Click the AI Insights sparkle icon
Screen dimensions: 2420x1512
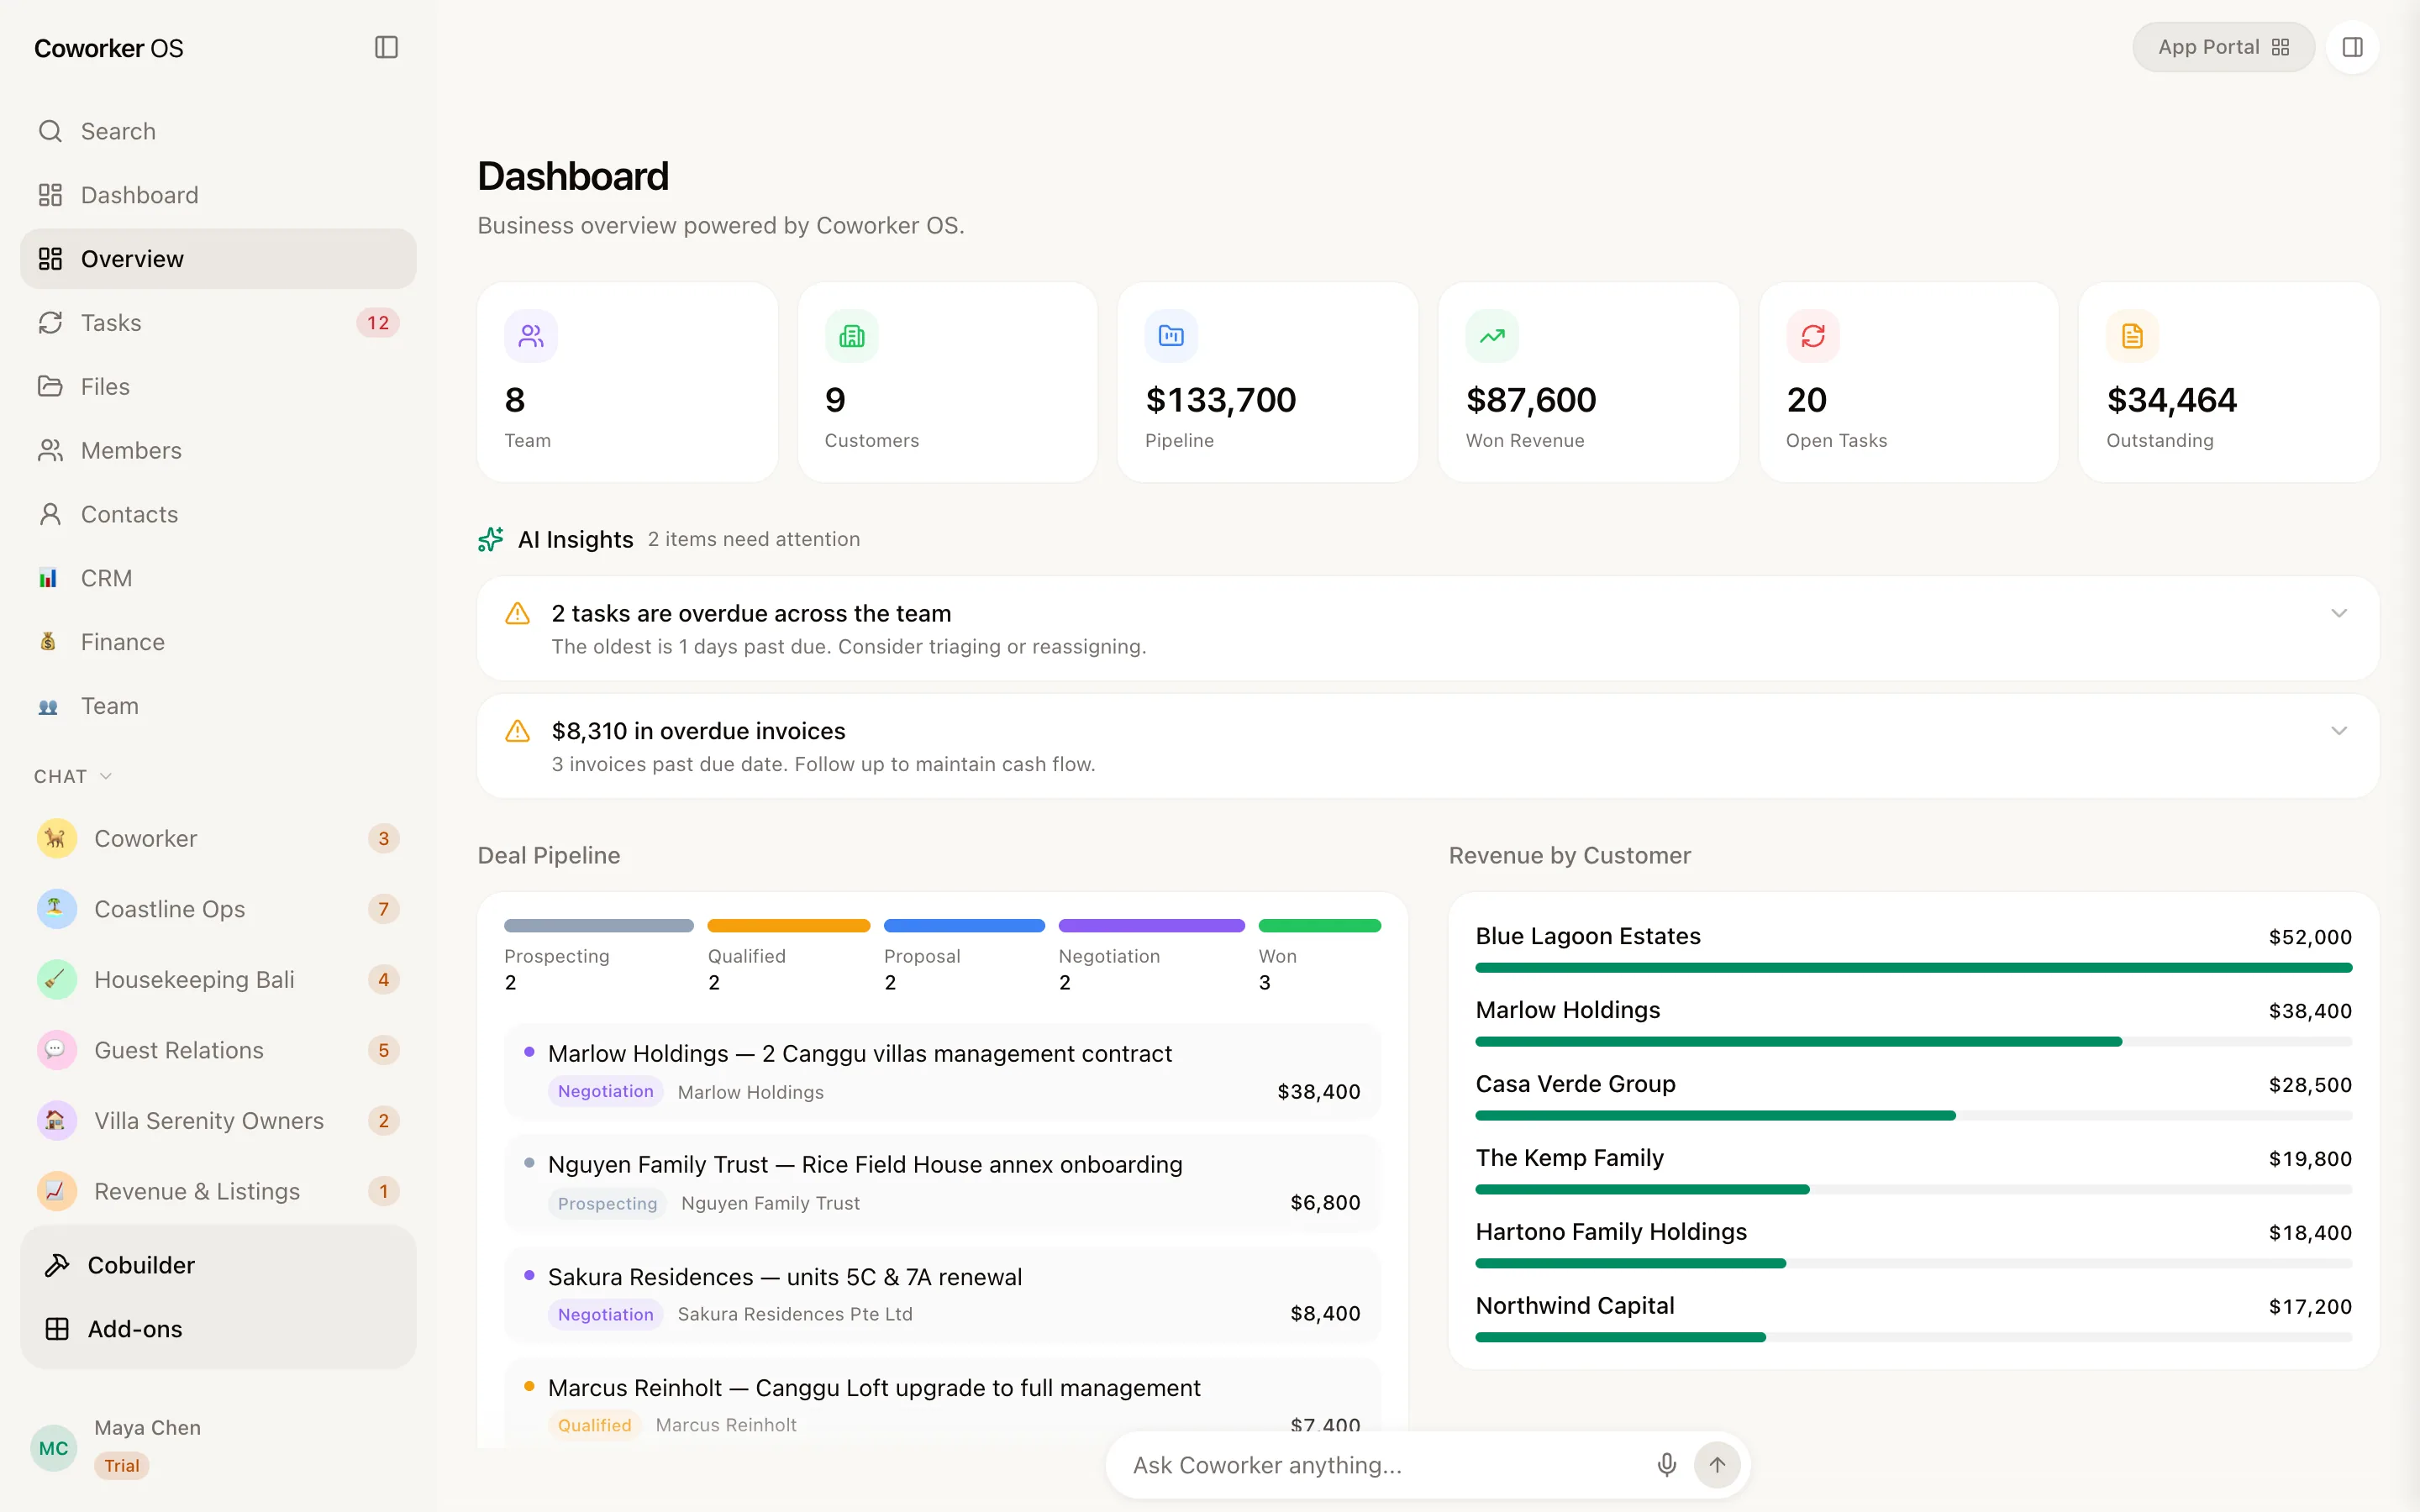(490, 539)
